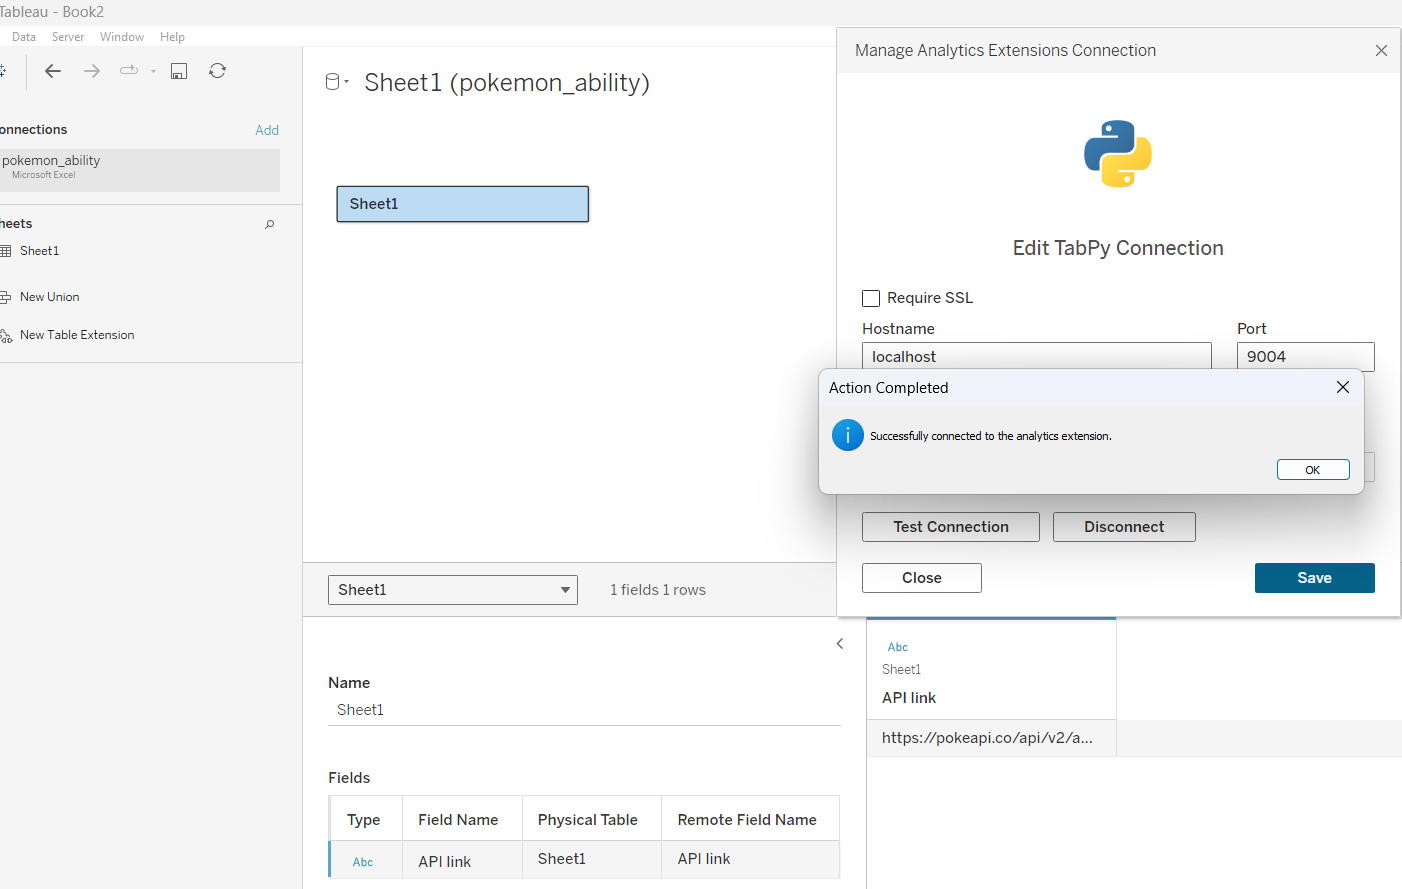Image resolution: width=1402 pixels, height=889 pixels.
Task: Open the Server menu
Action: click(68, 37)
